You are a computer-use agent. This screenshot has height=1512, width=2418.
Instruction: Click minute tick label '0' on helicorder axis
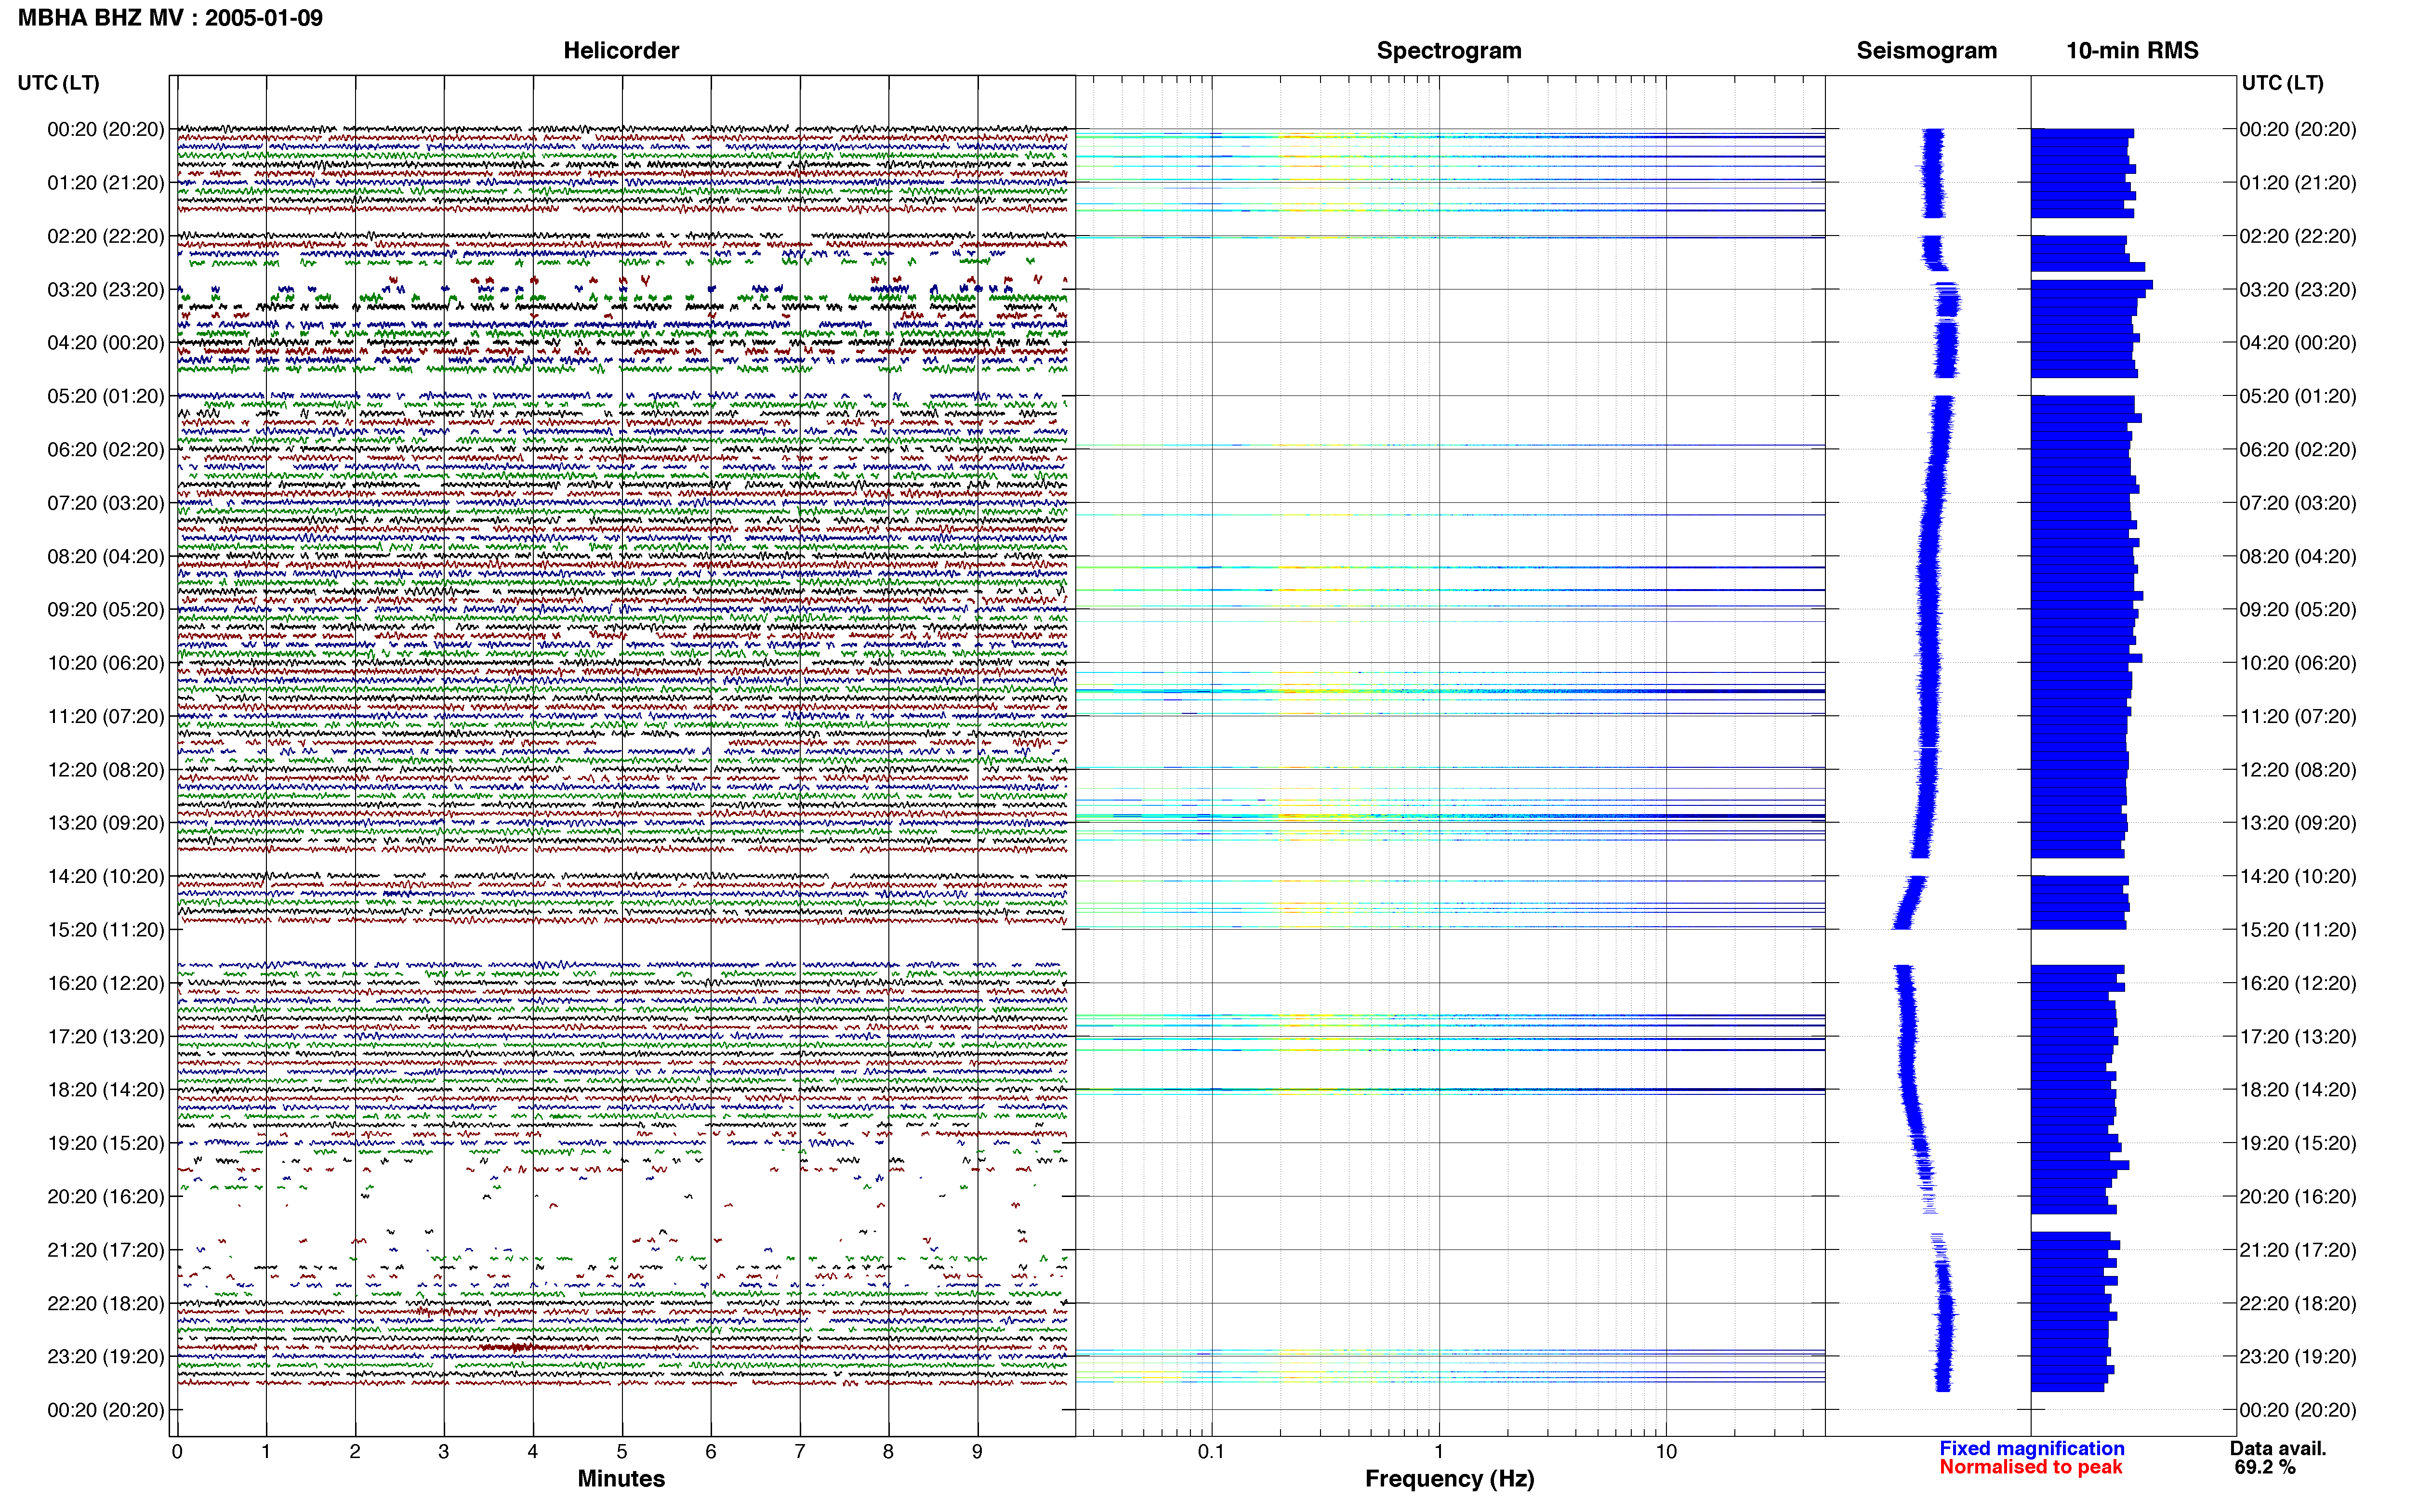(177, 1451)
